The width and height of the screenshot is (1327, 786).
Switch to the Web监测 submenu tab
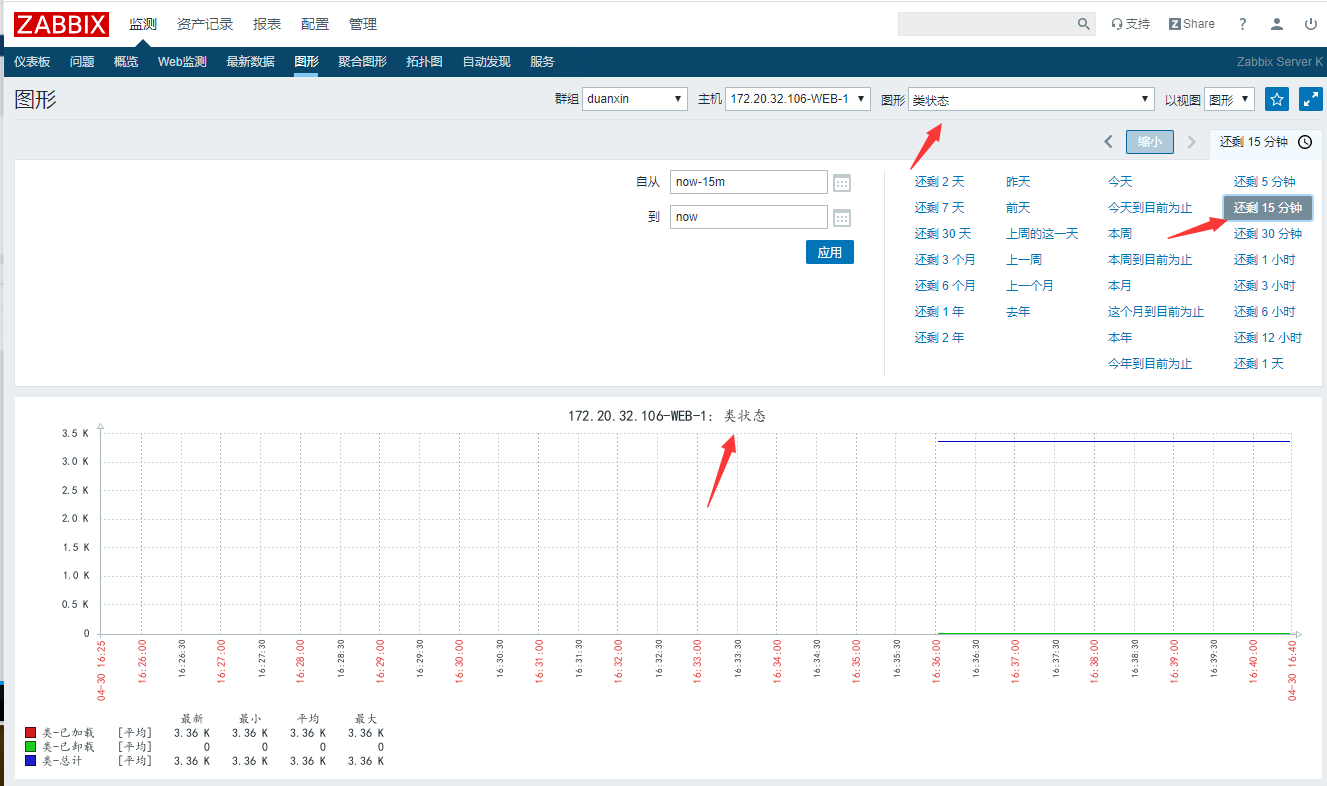[x=182, y=62]
